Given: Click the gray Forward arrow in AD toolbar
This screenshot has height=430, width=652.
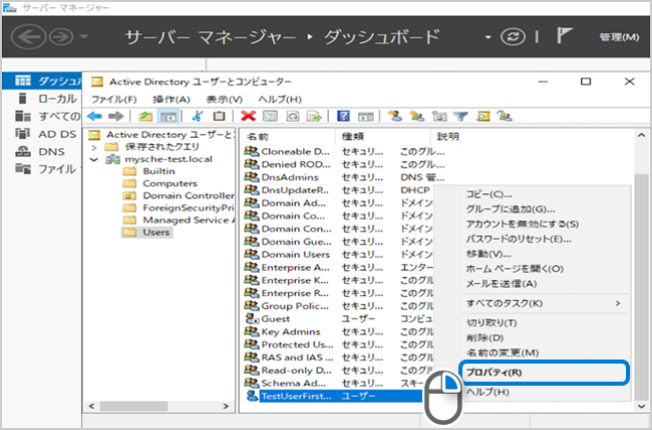Looking at the screenshot, I should click(x=116, y=116).
